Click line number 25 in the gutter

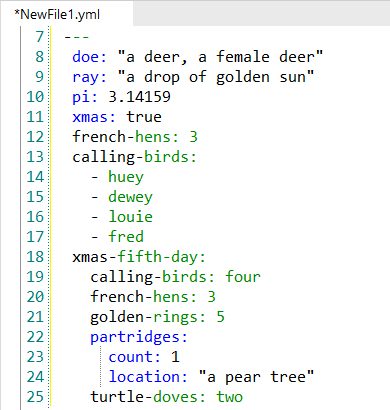(x=35, y=397)
